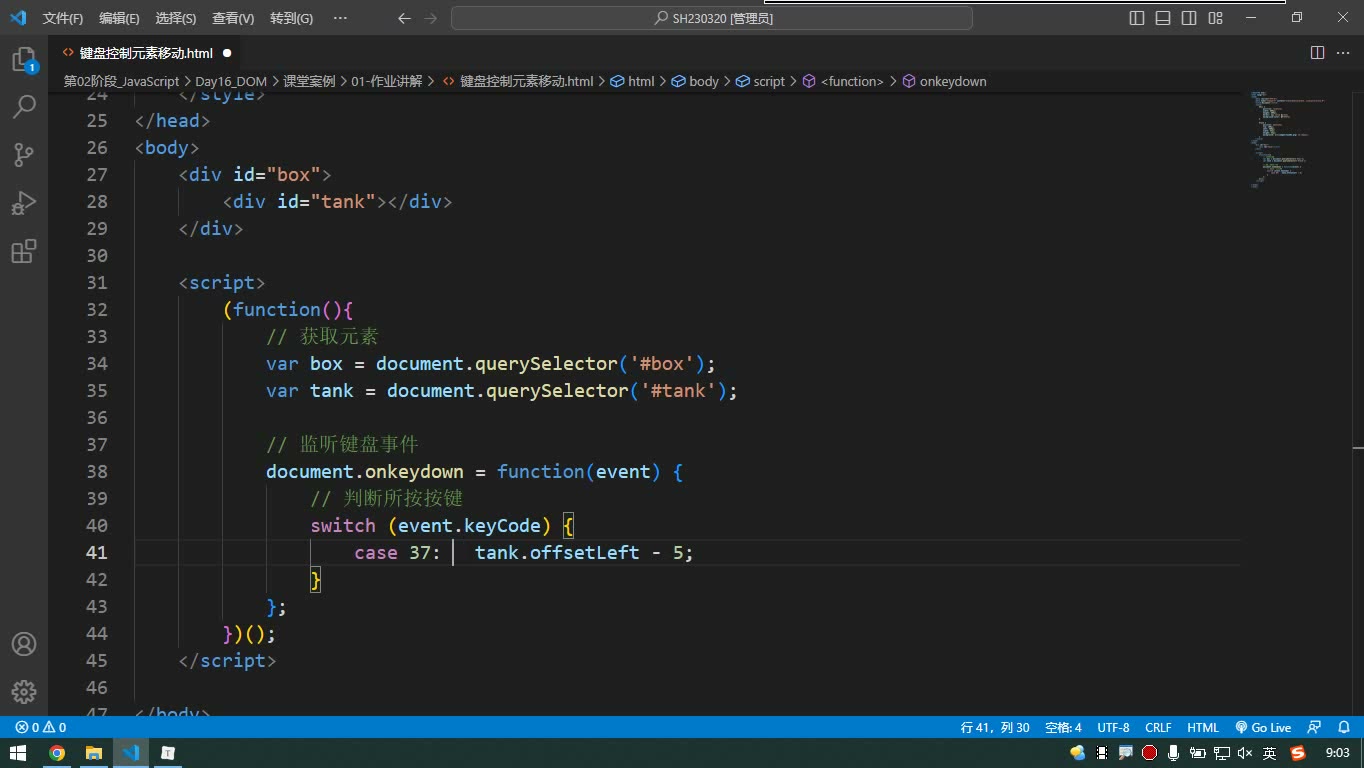Toggle the bottom panel visibility
1364x768 pixels.
(x=1163, y=18)
